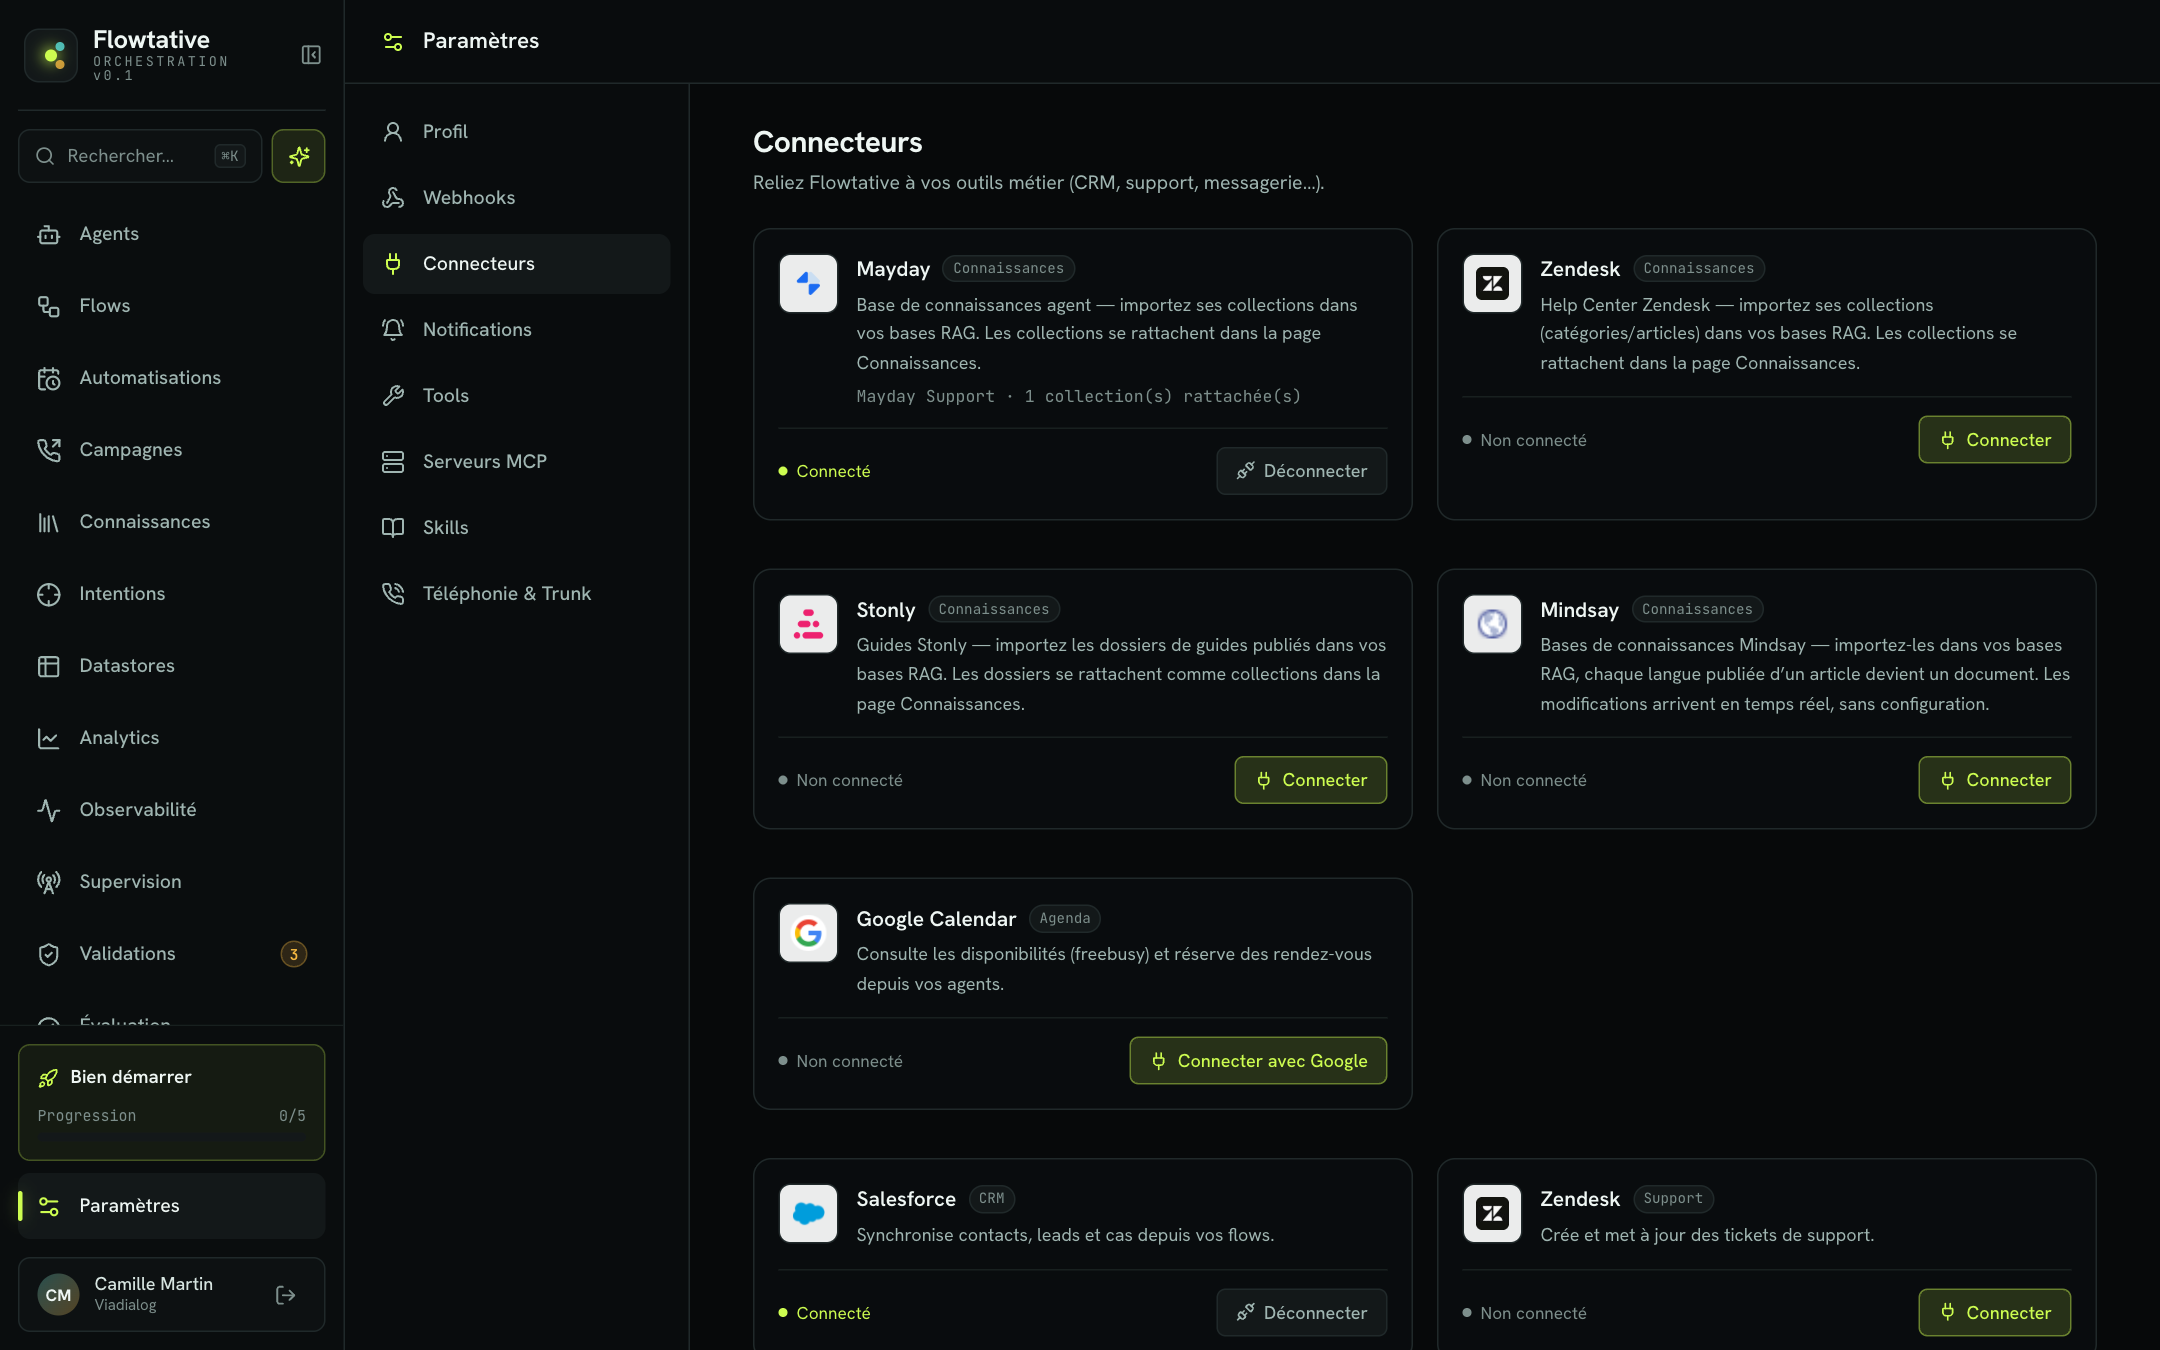
Task: Open the Tools settings section
Action: tap(516, 396)
